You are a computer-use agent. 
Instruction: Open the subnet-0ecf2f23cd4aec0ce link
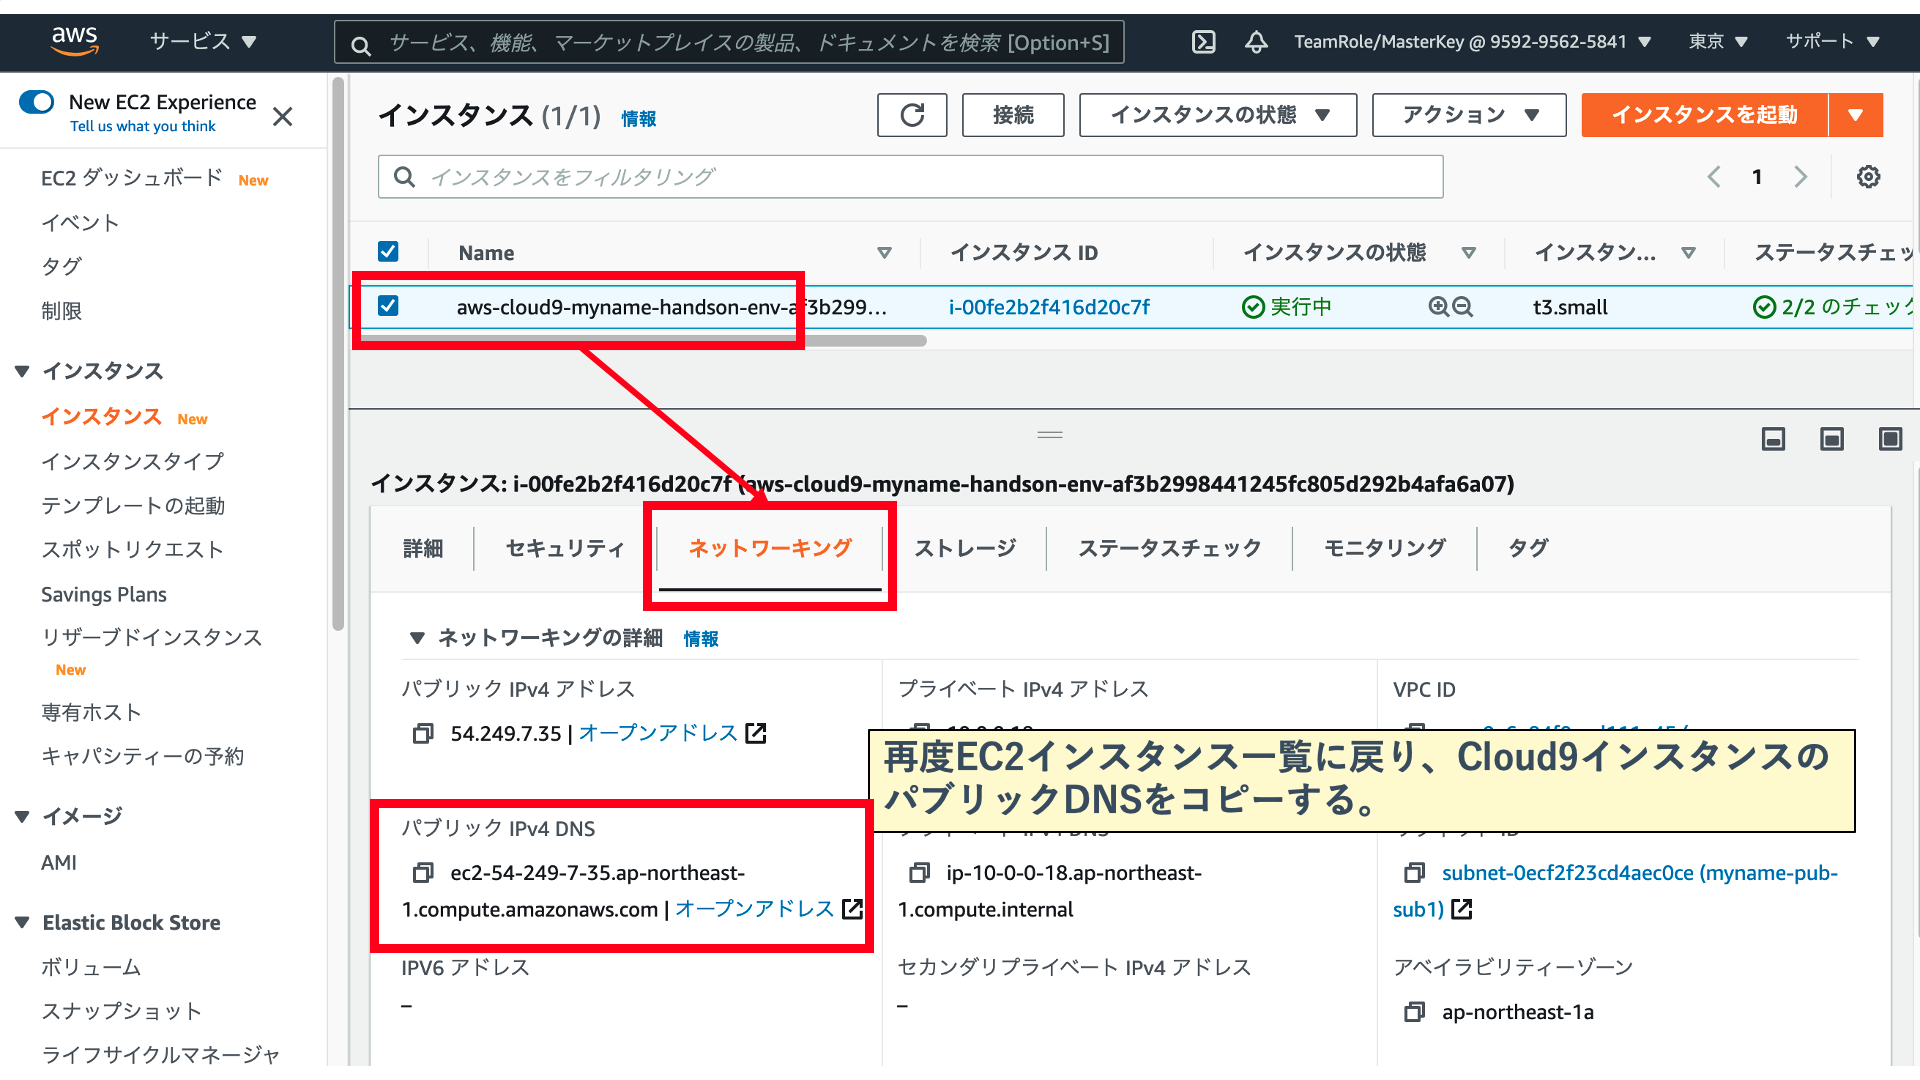1615,891
